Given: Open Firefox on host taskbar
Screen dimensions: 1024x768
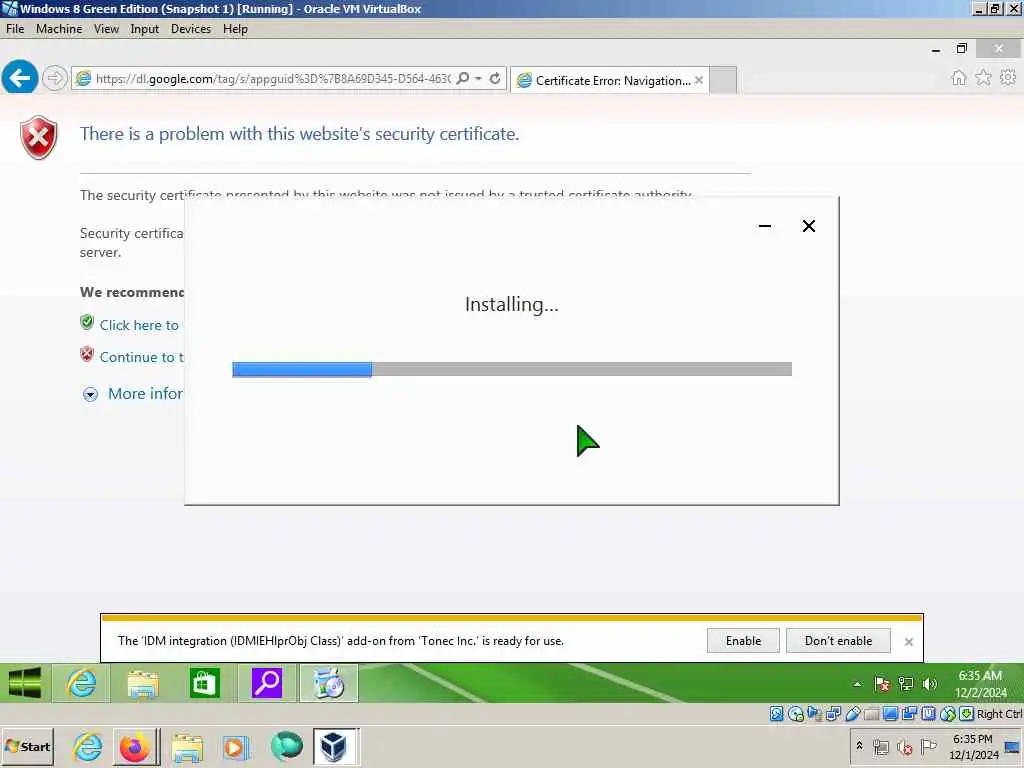Looking at the screenshot, I should tap(135, 746).
